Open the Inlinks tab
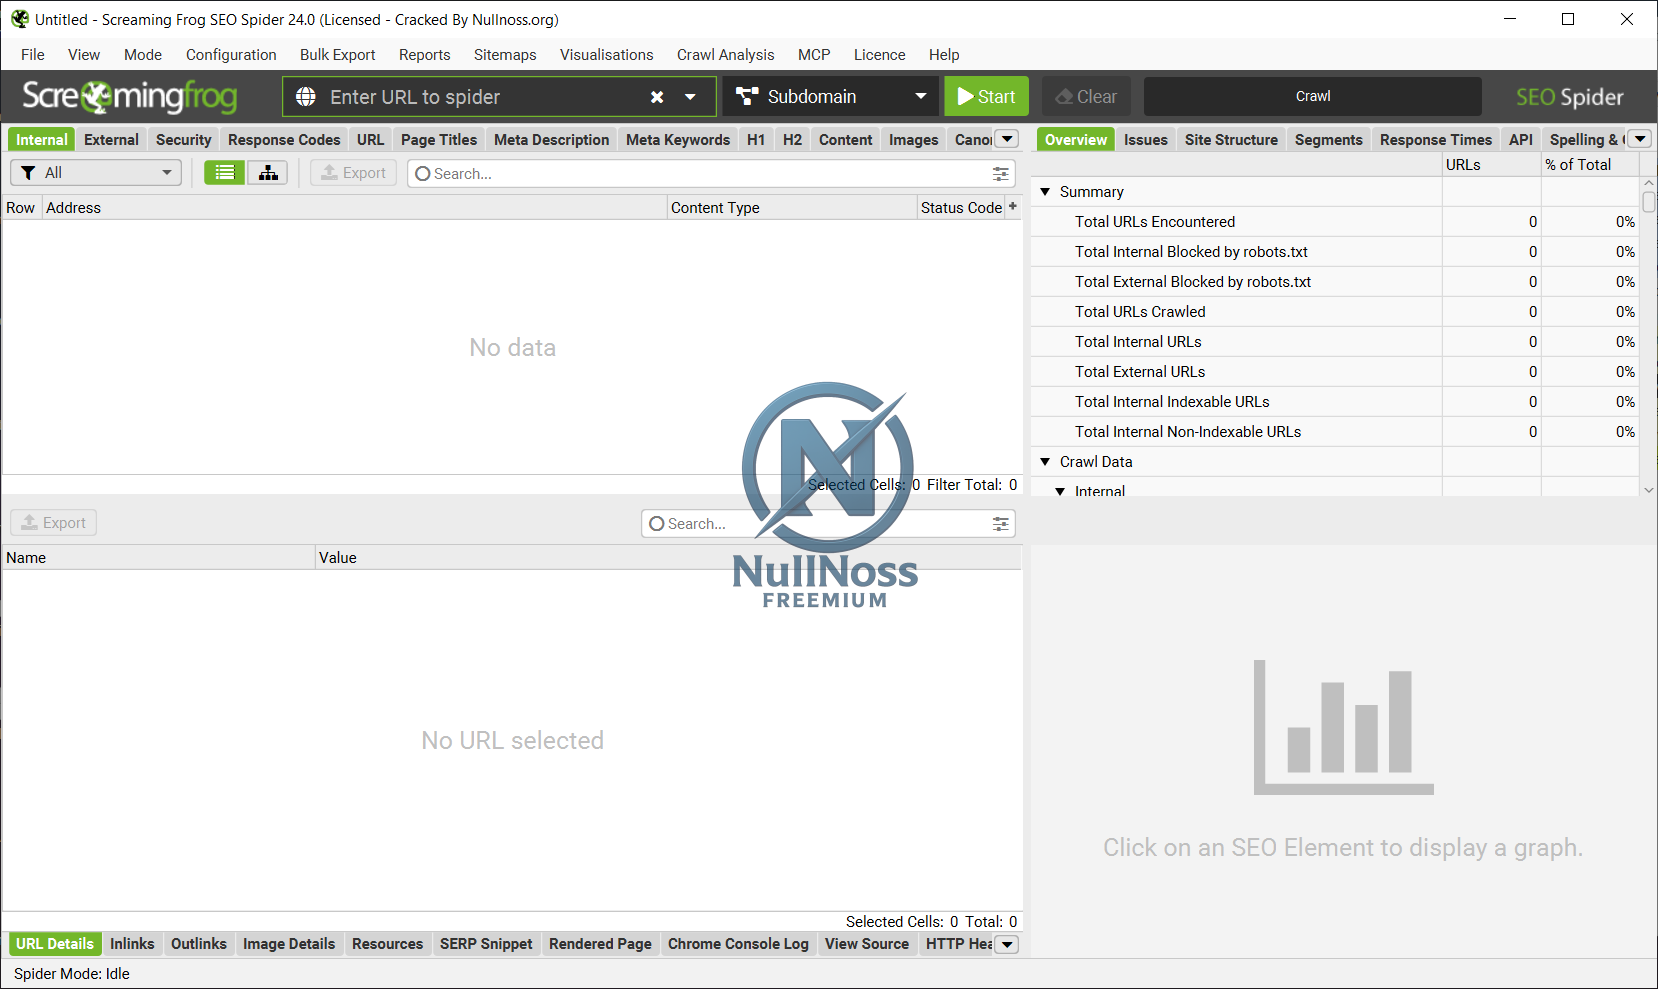The width and height of the screenshot is (1658, 989). pyautogui.click(x=132, y=944)
